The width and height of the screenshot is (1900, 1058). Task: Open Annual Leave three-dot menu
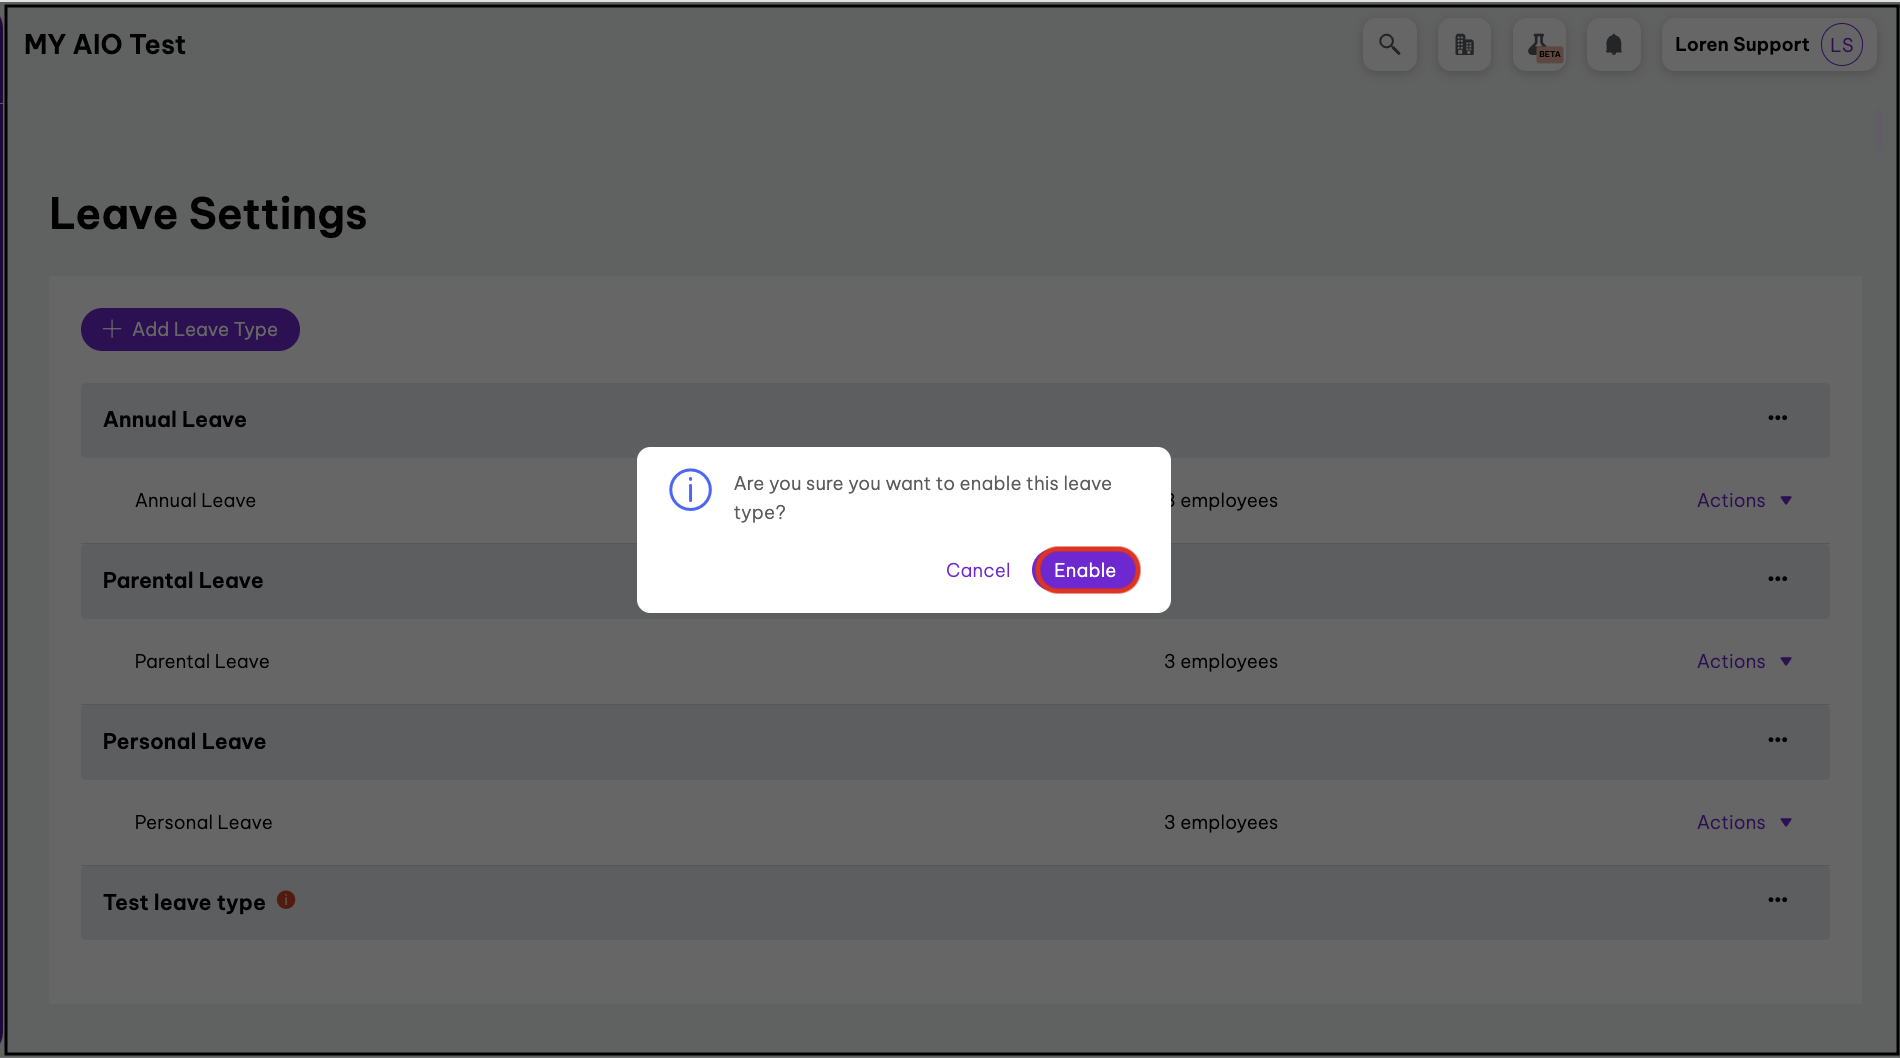pos(1777,418)
